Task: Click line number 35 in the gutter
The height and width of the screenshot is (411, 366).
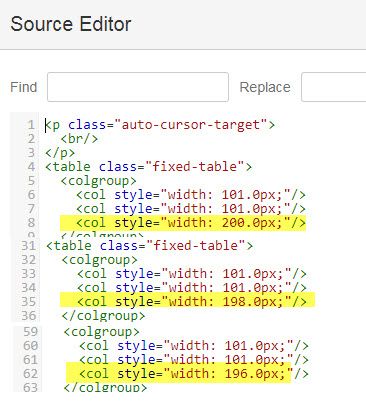Action: [x=28, y=301]
